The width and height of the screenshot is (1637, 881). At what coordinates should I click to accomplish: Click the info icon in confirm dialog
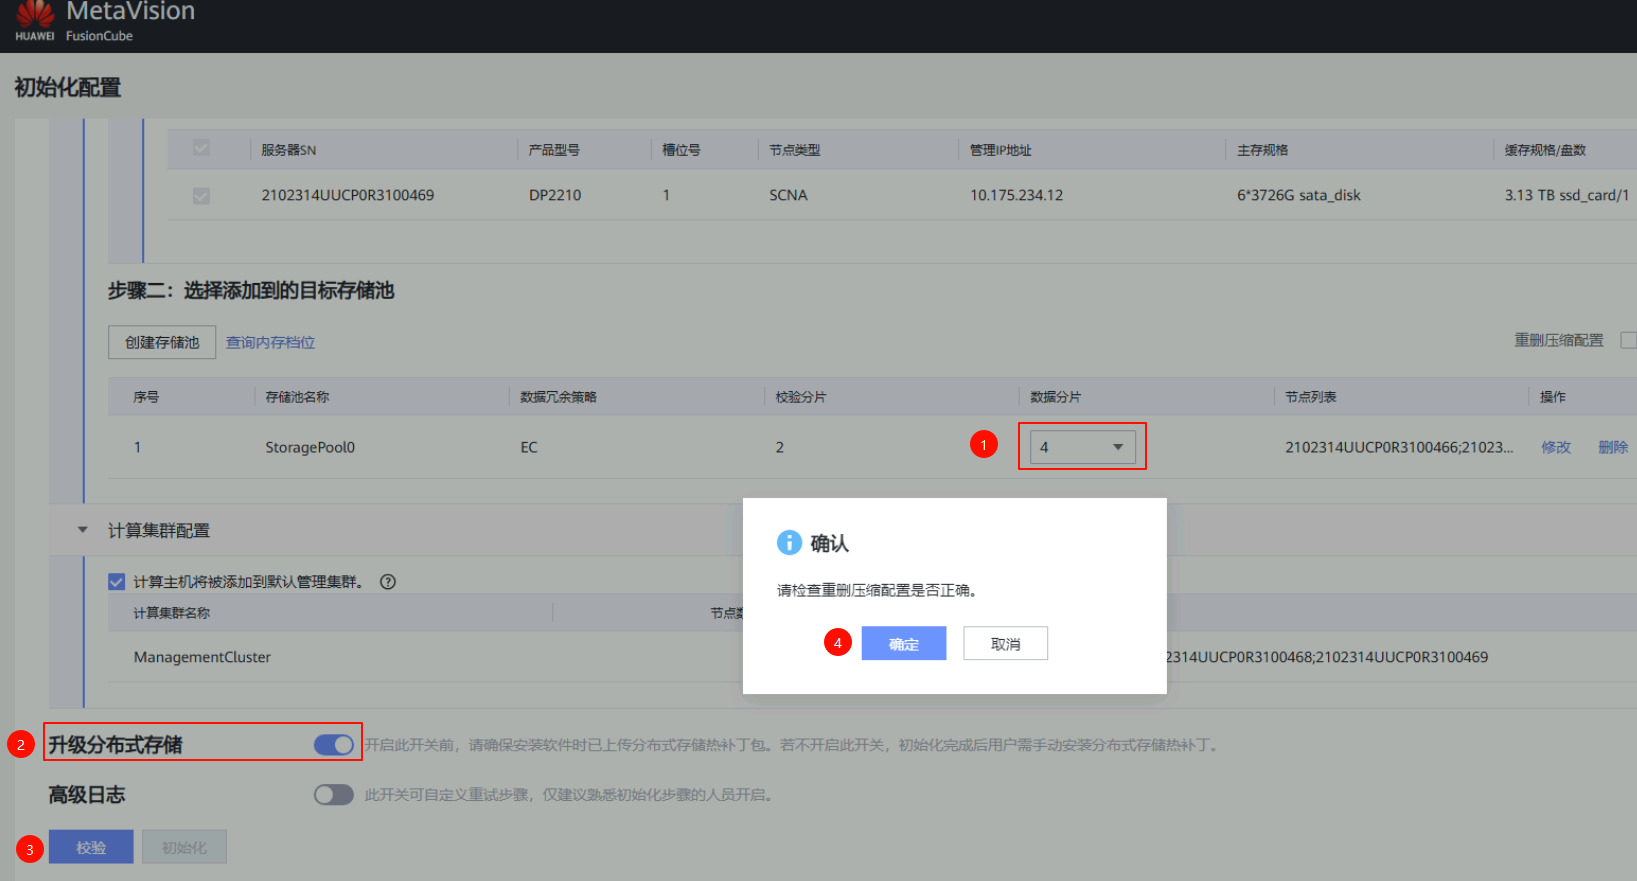789,542
